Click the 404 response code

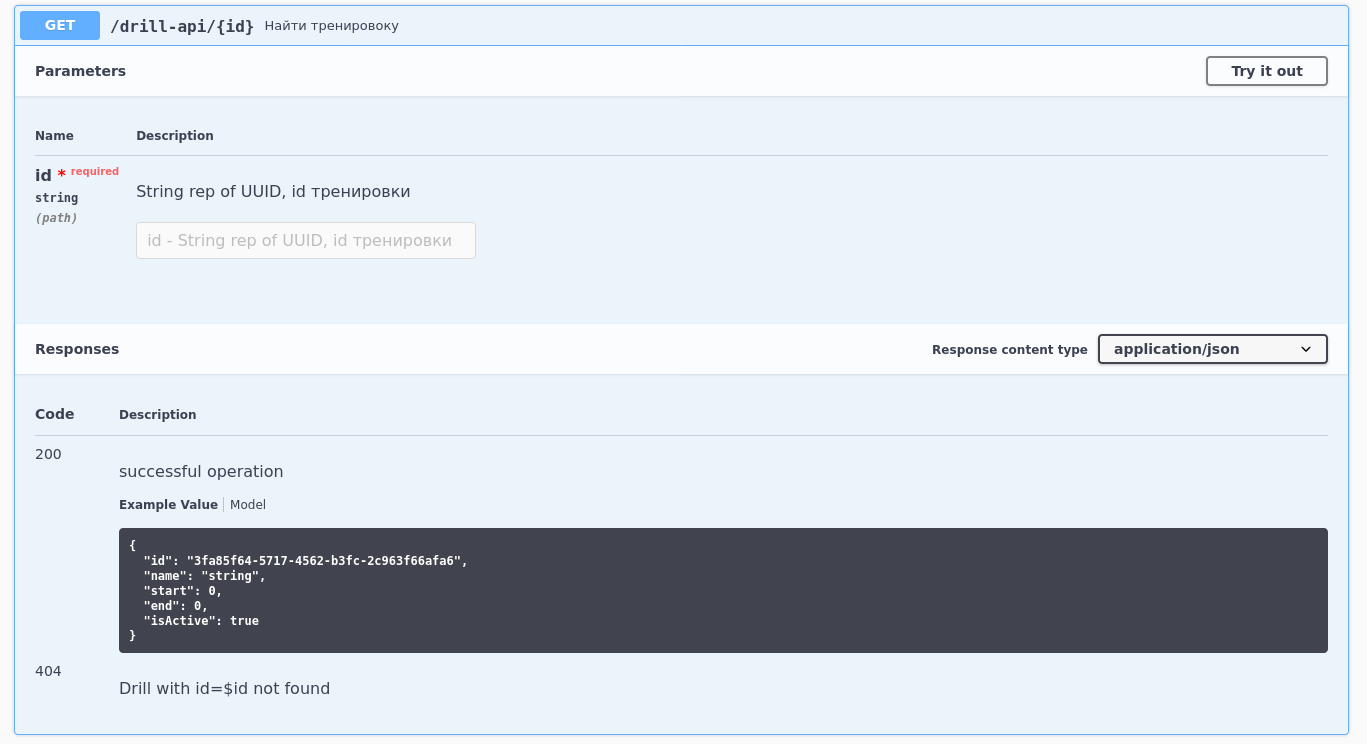click(48, 671)
